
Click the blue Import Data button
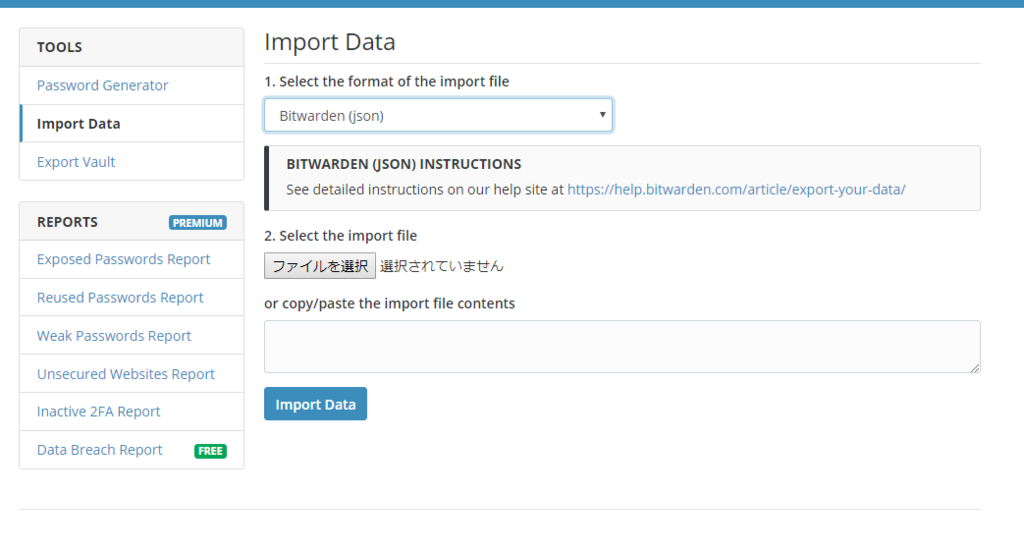coord(315,404)
